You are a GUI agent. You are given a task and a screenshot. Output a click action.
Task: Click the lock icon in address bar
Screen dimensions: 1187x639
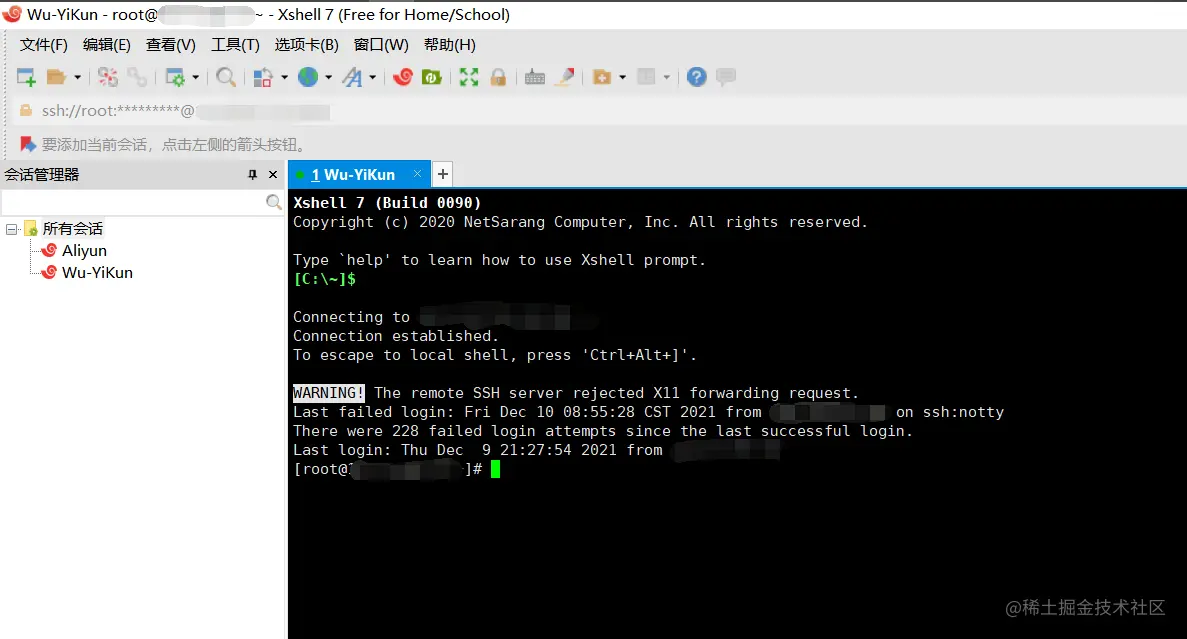click(x=26, y=111)
